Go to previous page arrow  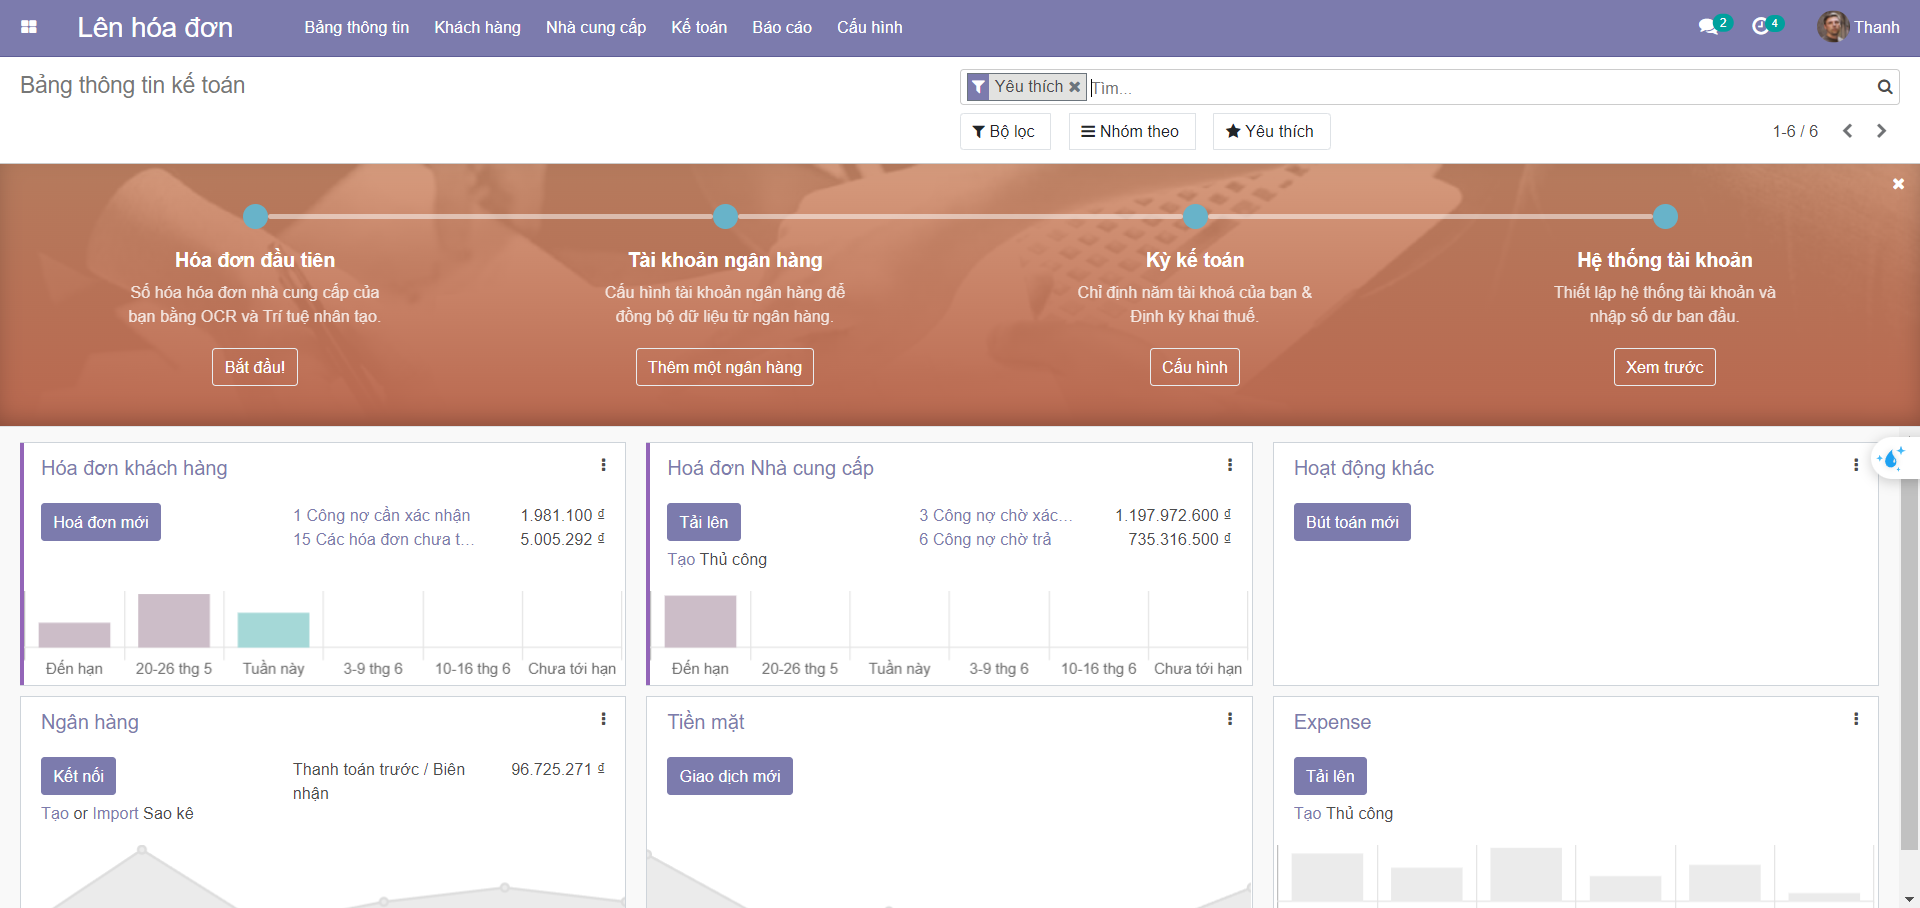[x=1847, y=131]
